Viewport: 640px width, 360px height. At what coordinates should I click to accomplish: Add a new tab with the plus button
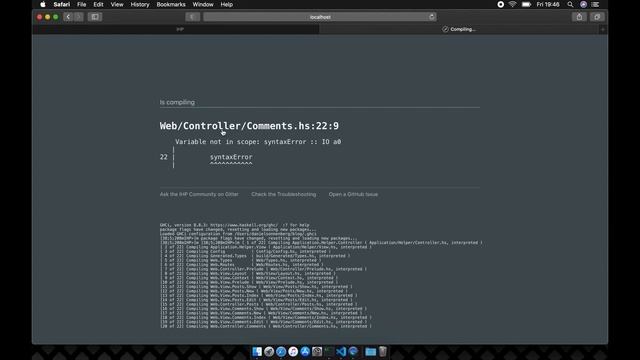[x=603, y=29]
